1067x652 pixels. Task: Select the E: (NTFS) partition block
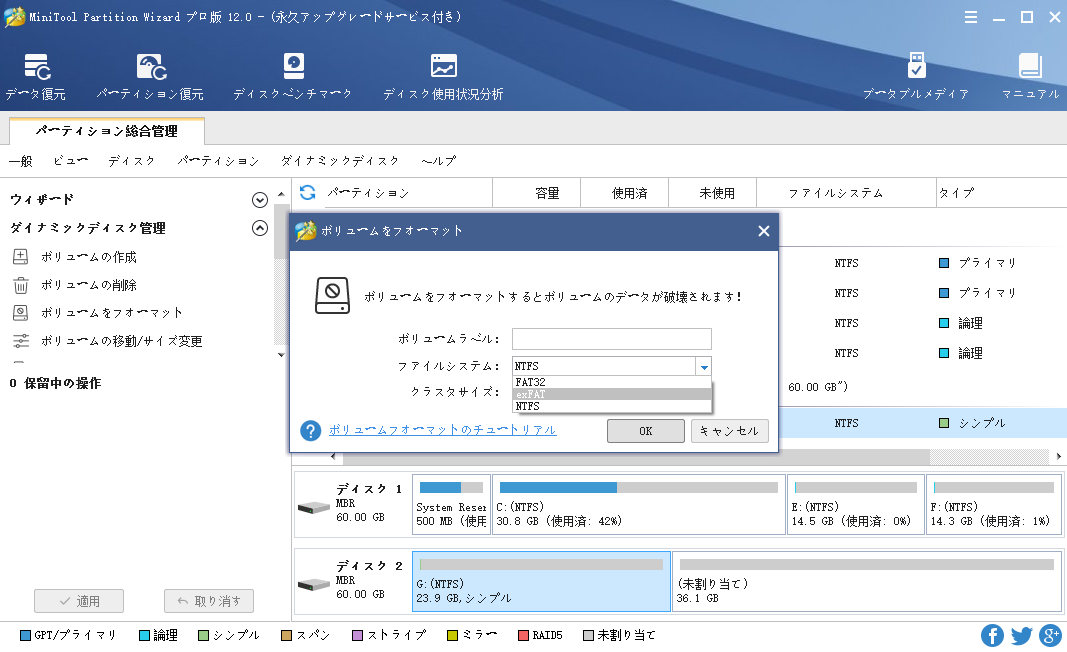tap(856, 504)
